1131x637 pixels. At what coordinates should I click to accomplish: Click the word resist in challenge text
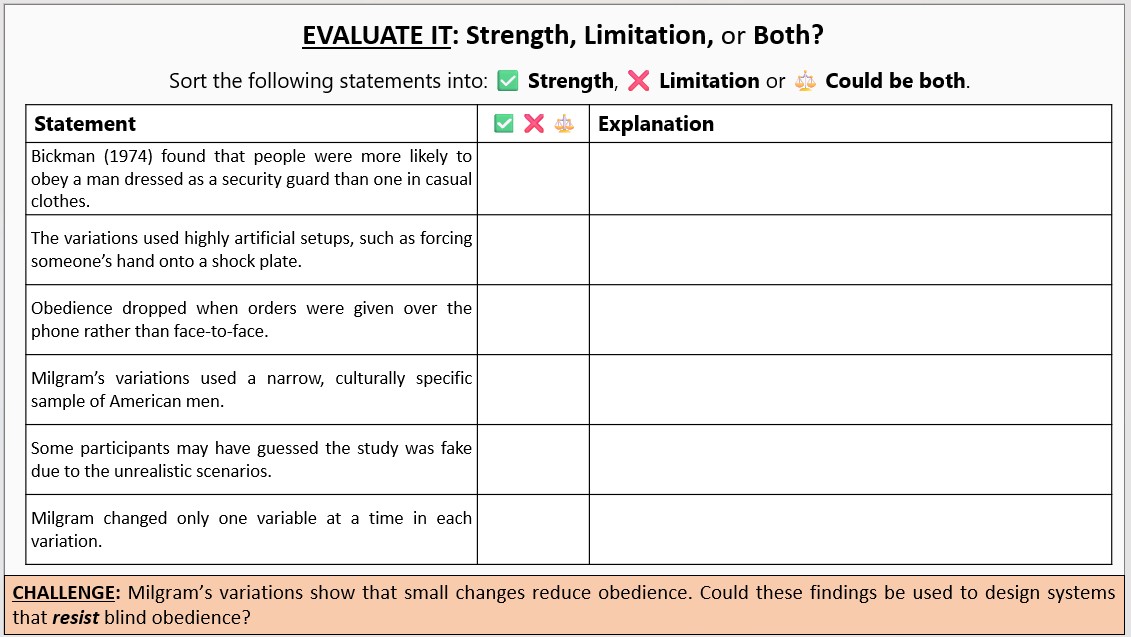click(x=75, y=618)
